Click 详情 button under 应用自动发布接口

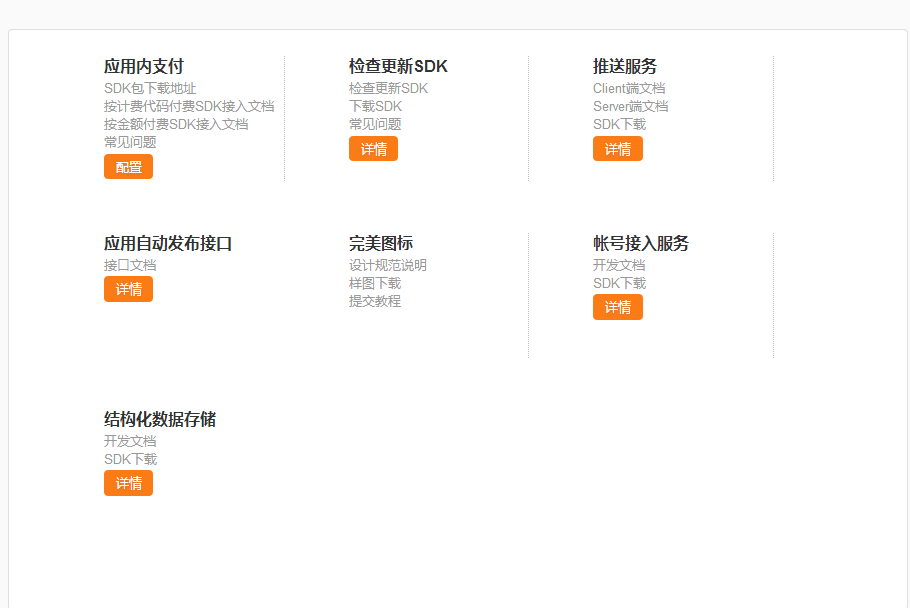(128, 289)
